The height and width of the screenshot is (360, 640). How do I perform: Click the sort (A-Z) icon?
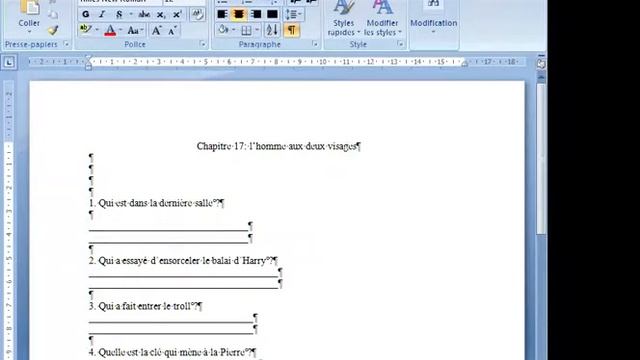[272, 30]
